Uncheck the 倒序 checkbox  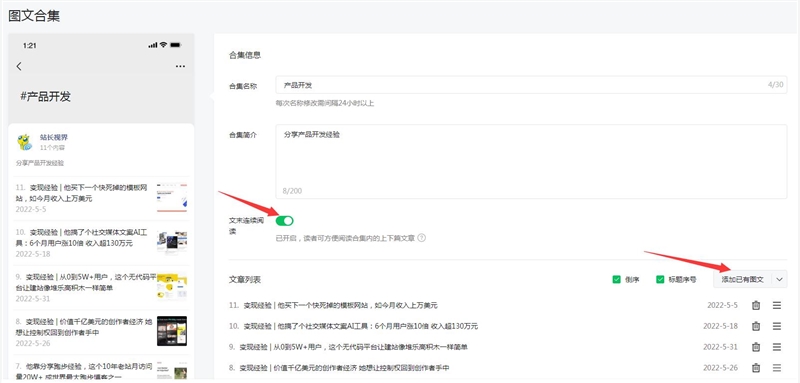click(616, 279)
